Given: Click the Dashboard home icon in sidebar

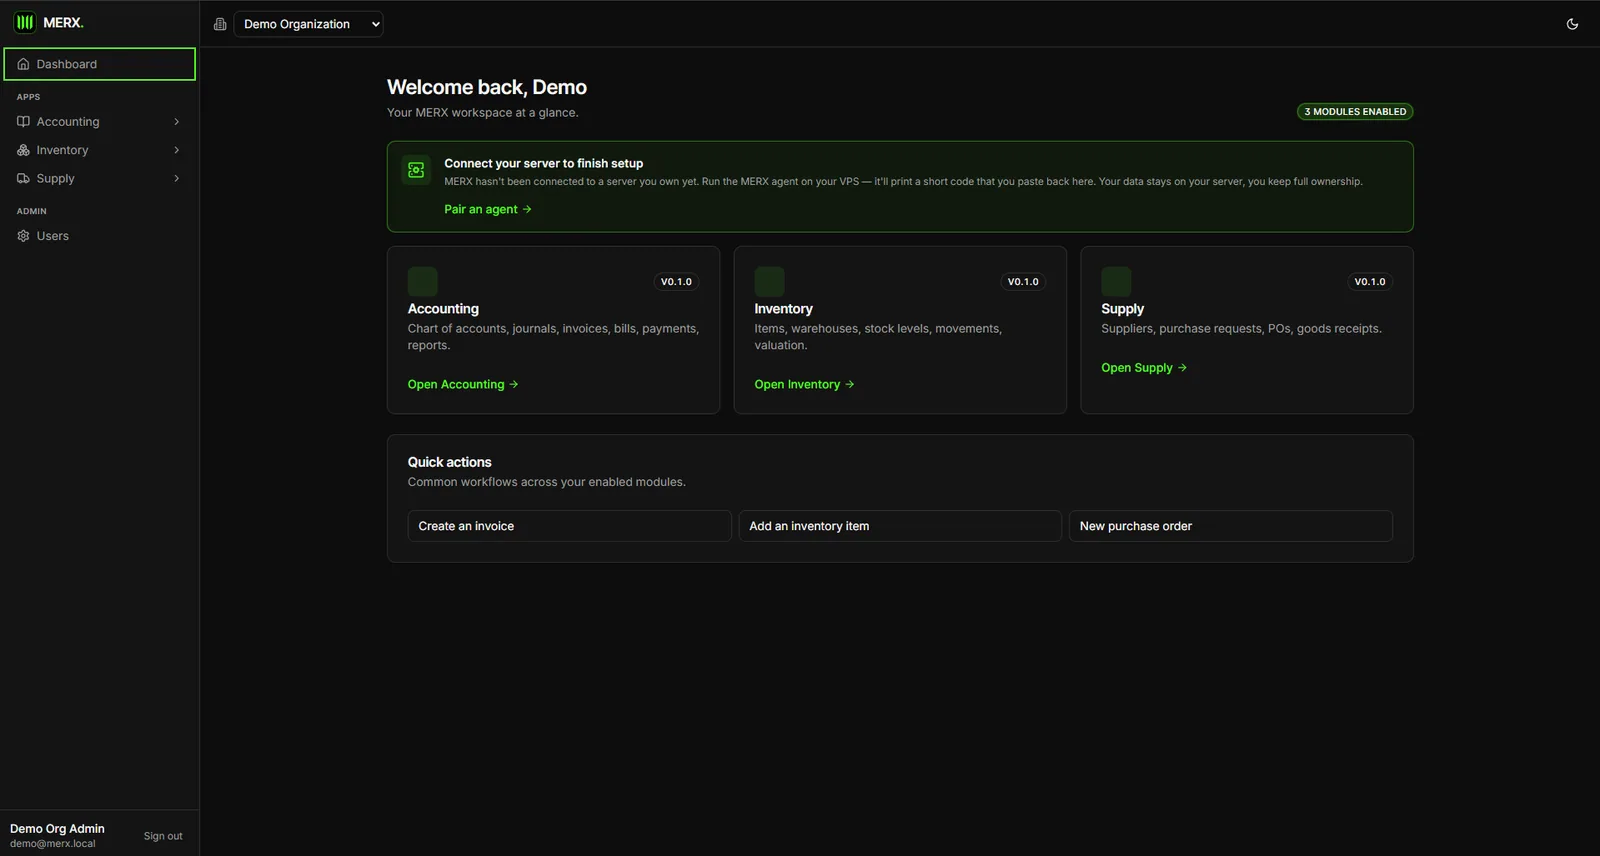Looking at the screenshot, I should pos(23,64).
